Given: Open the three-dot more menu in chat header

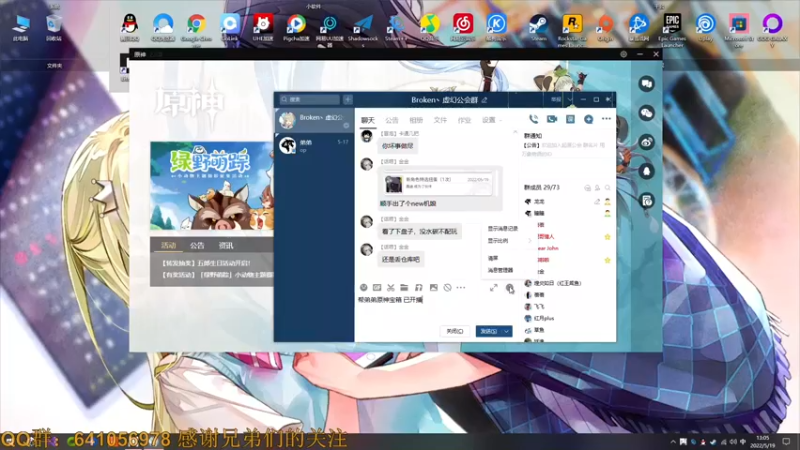Looking at the screenshot, I should [606, 119].
